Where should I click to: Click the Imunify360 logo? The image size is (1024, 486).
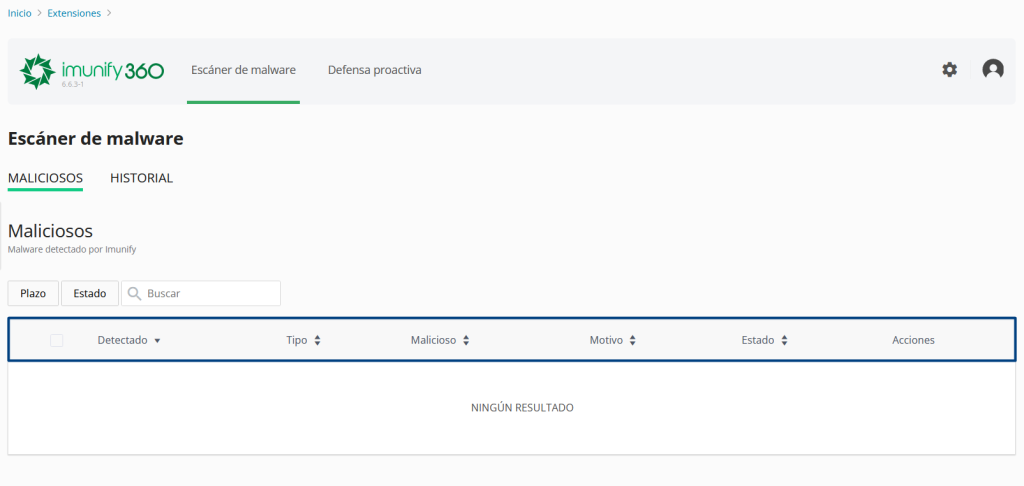(91, 71)
